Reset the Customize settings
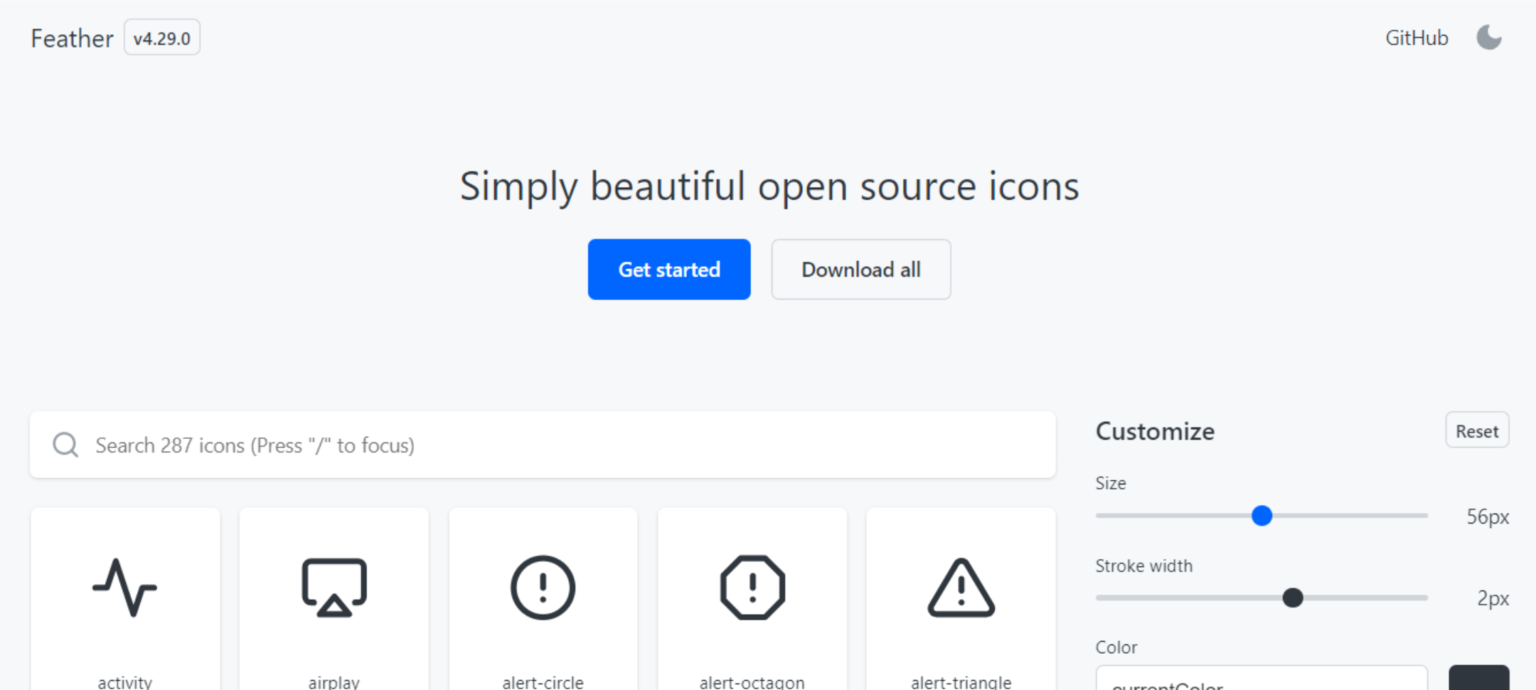Viewport: 1536px width, 690px height. point(1477,430)
